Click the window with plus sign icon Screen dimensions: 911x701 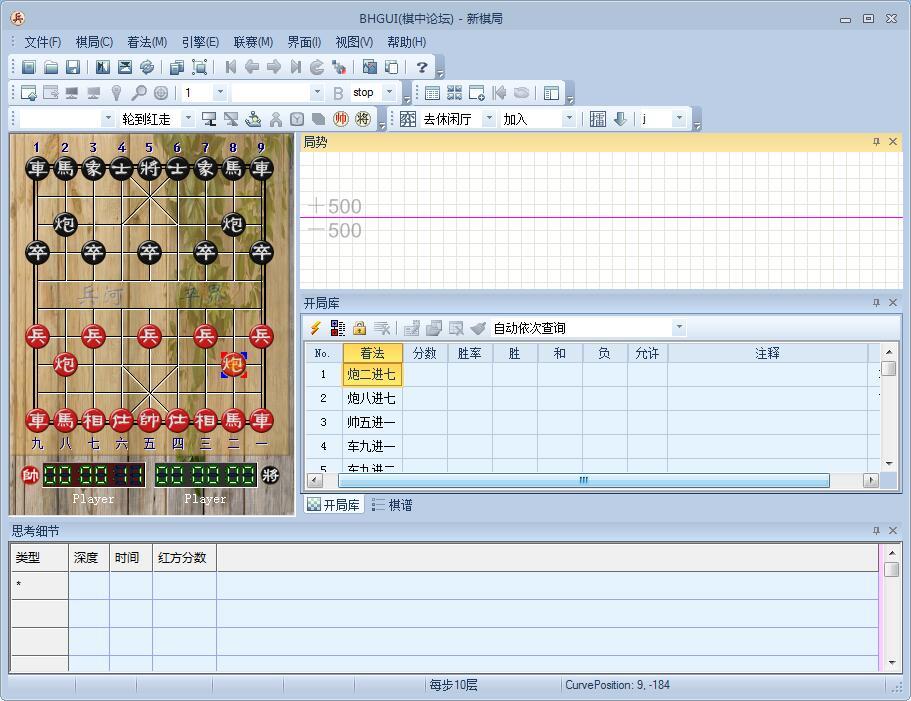click(476, 92)
